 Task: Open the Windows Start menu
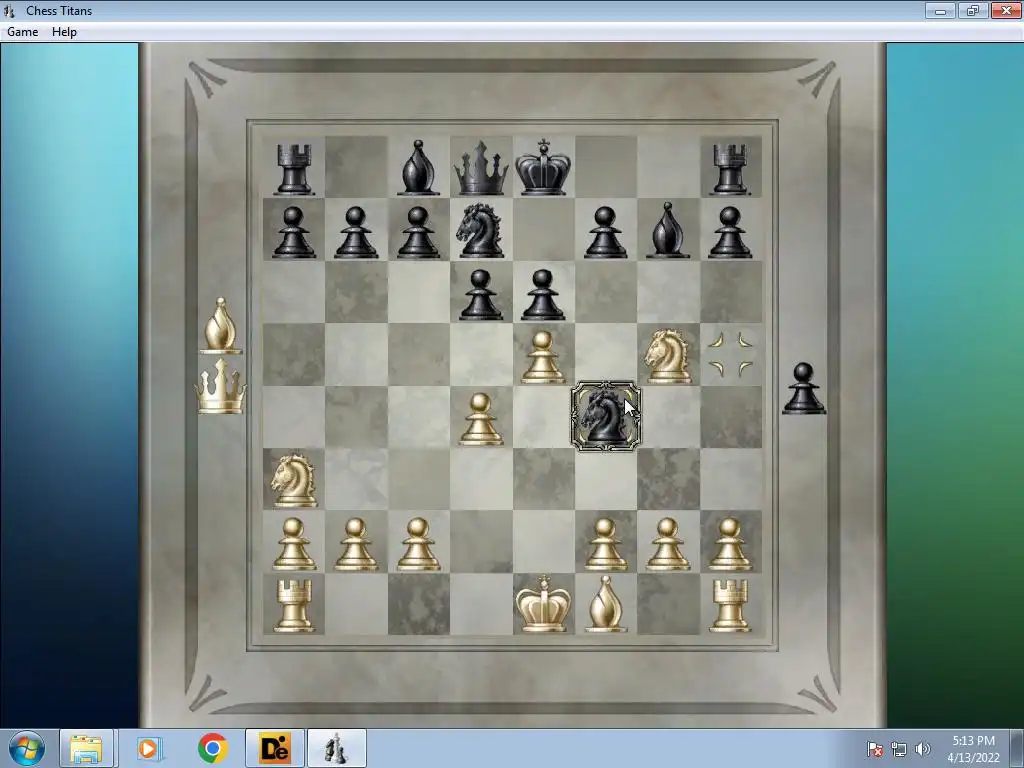[x=26, y=748]
